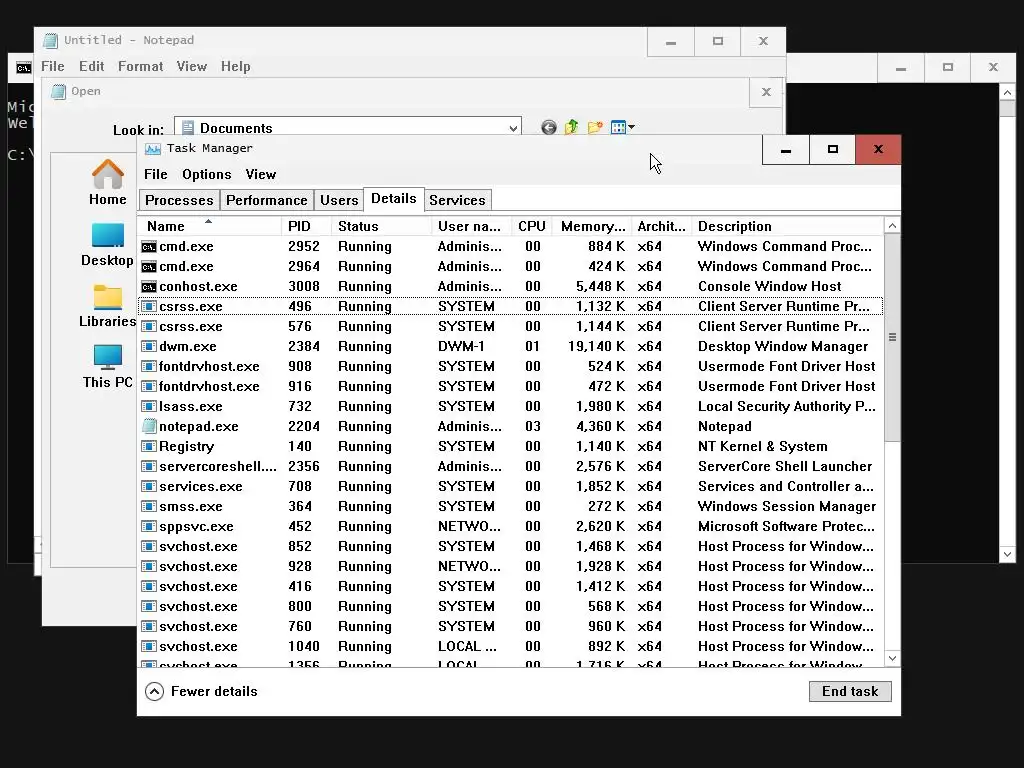
Task: Switch to the Performance tab
Action: (266, 200)
